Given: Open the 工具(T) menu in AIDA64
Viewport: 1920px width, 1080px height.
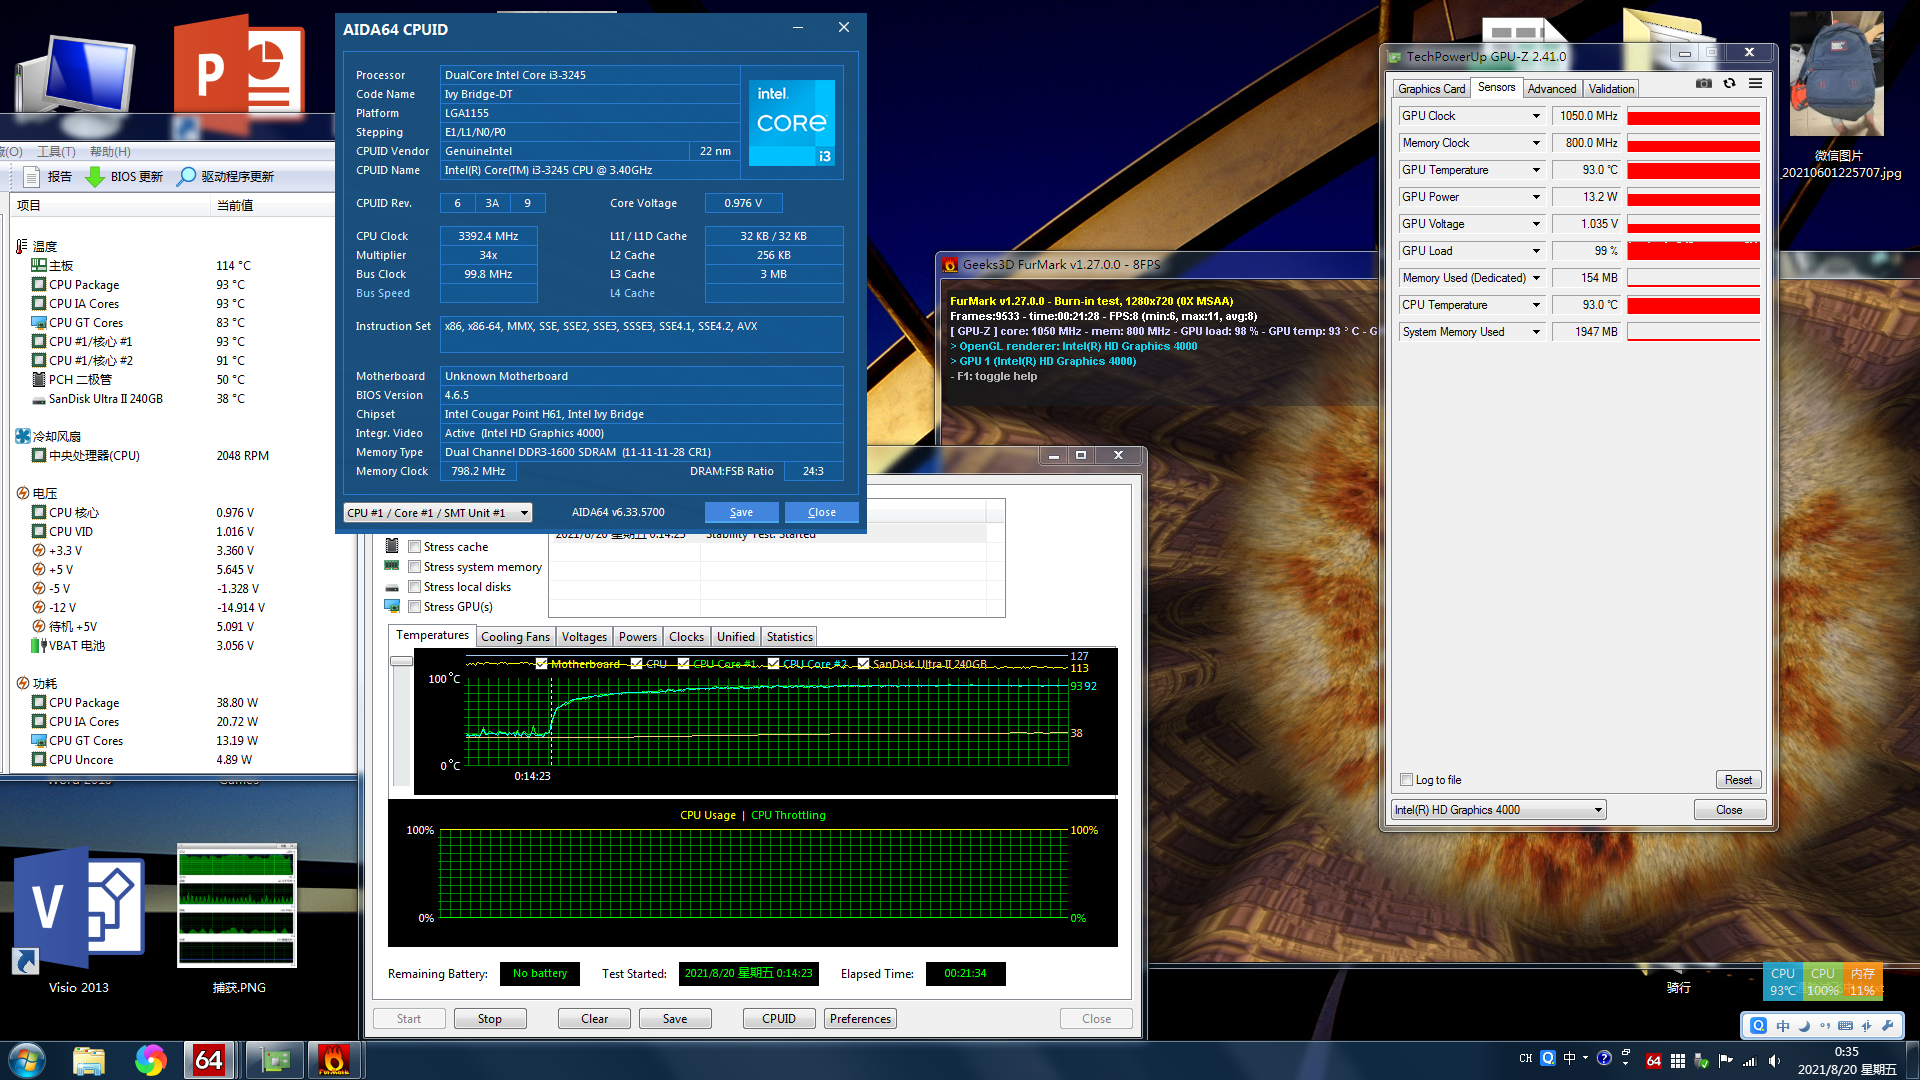Looking at the screenshot, I should click(x=56, y=152).
